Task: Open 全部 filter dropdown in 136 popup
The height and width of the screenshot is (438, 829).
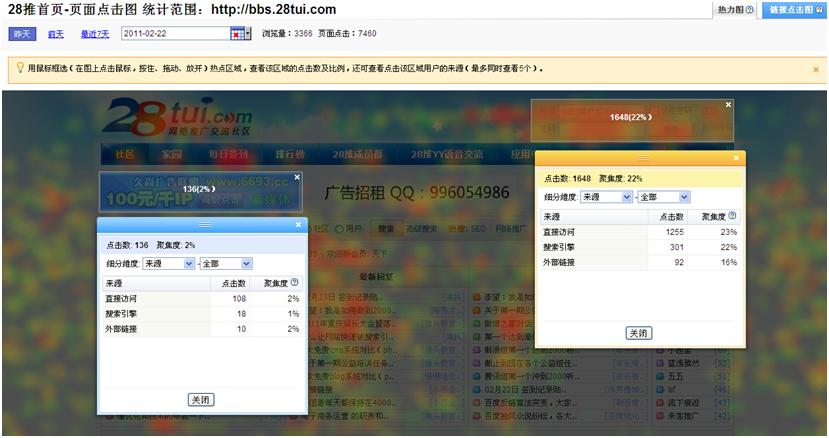Action: tap(226, 263)
